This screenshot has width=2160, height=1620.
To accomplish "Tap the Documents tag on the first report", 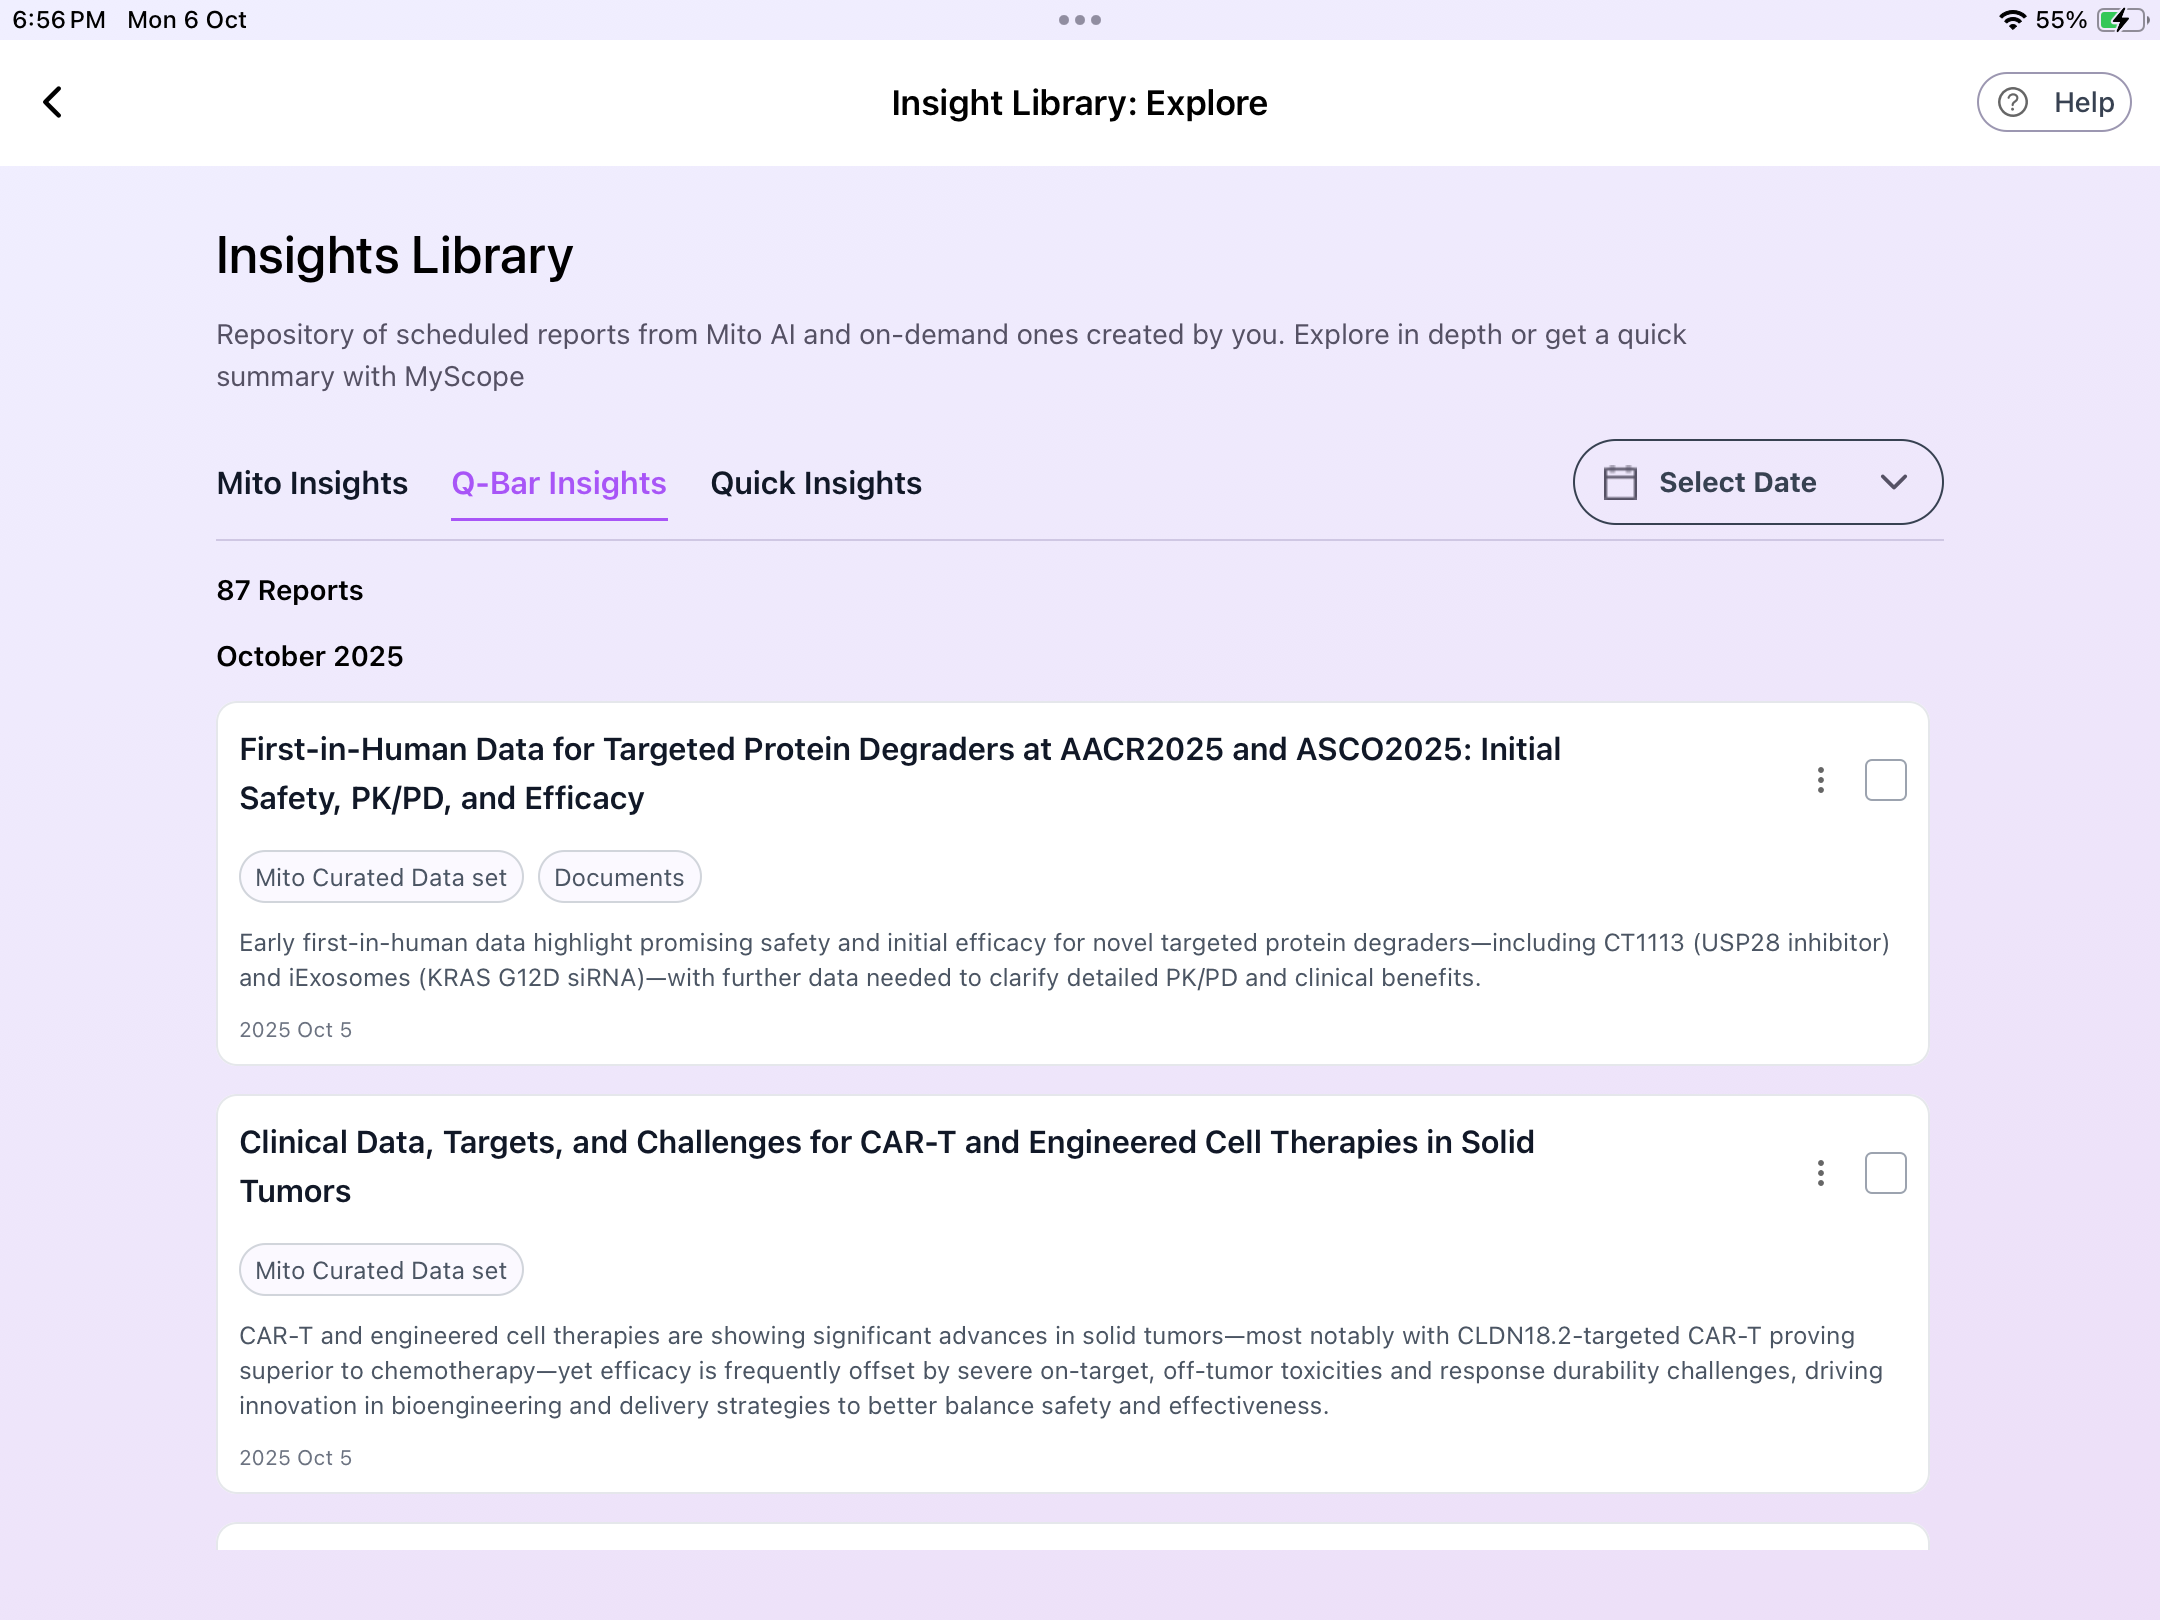I will 619,876.
